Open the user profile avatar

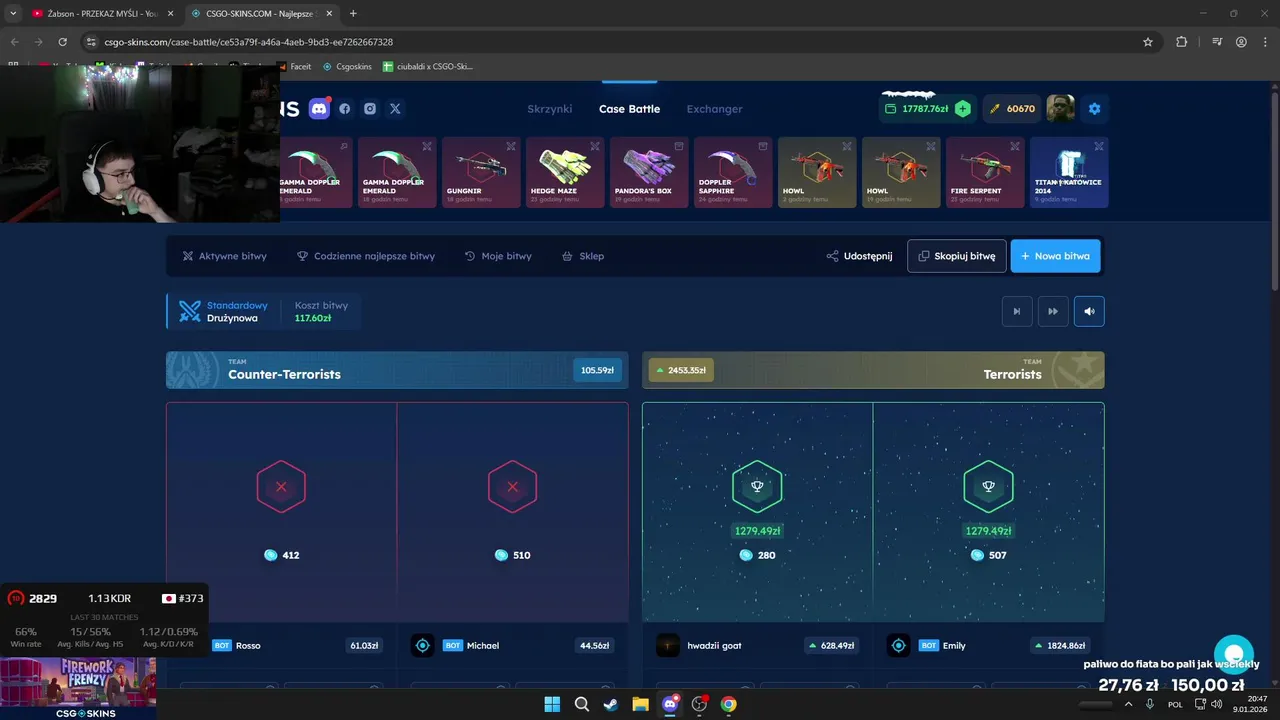(x=1061, y=108)
